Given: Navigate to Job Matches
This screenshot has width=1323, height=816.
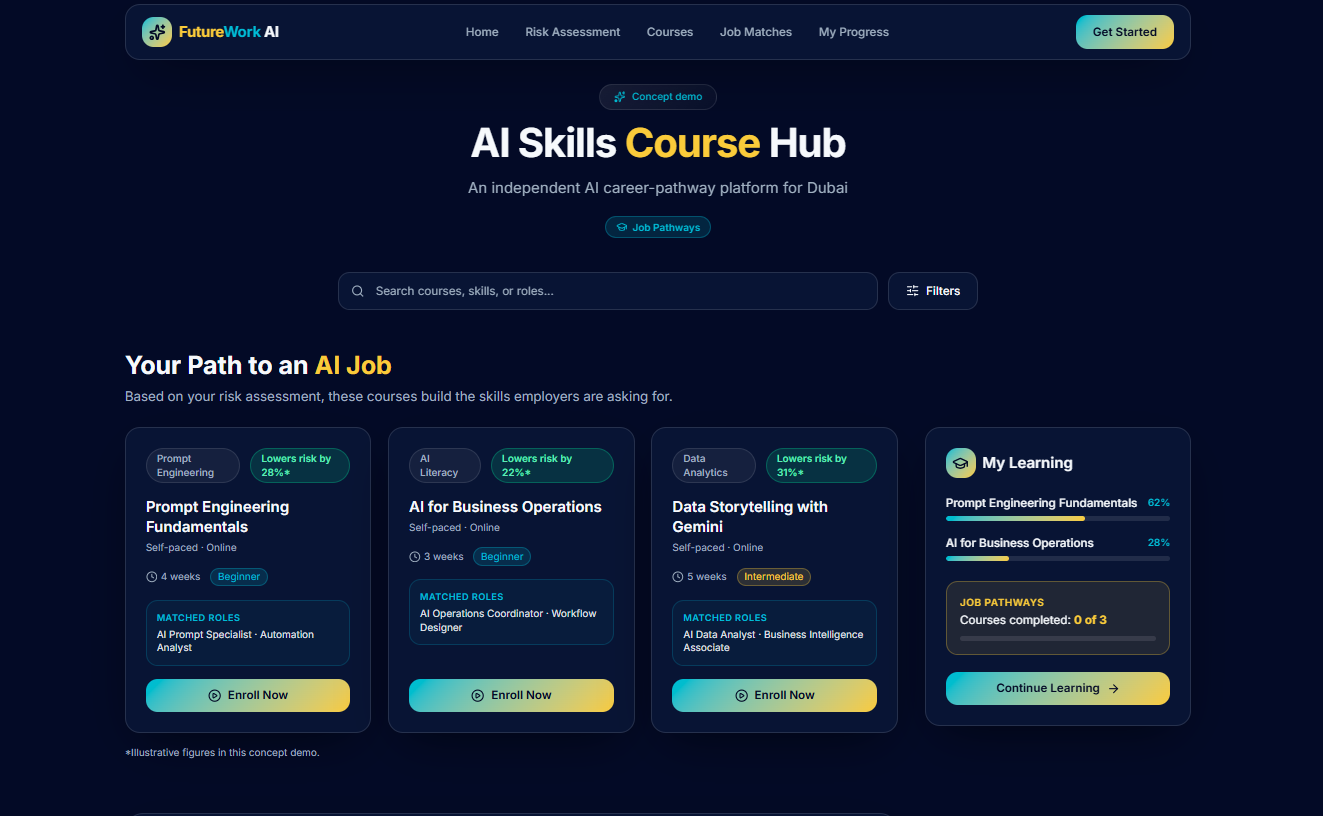Looking at the screenshot, I should (x=756, y=32).
